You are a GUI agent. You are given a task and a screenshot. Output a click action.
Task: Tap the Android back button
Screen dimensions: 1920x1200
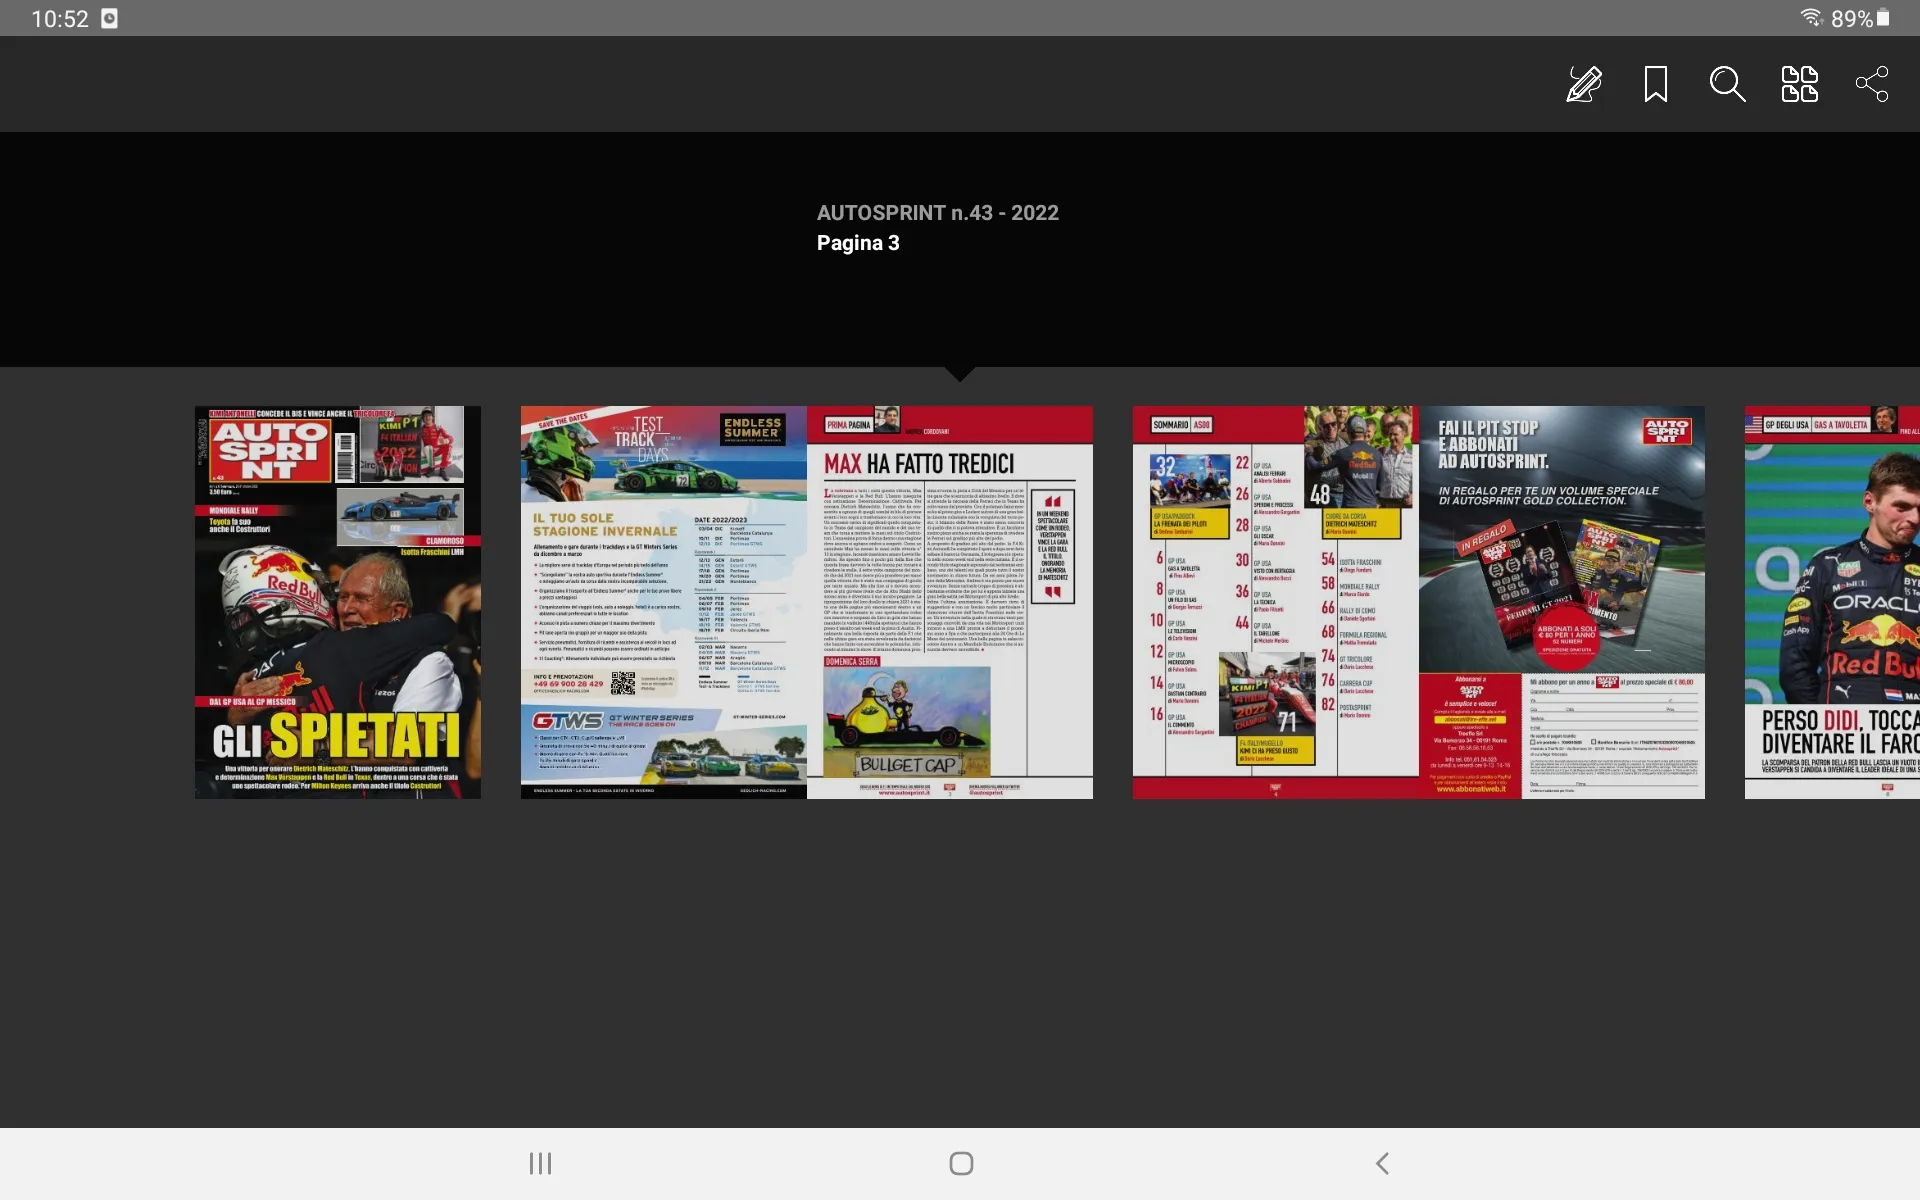(x=1382, y=1163)
